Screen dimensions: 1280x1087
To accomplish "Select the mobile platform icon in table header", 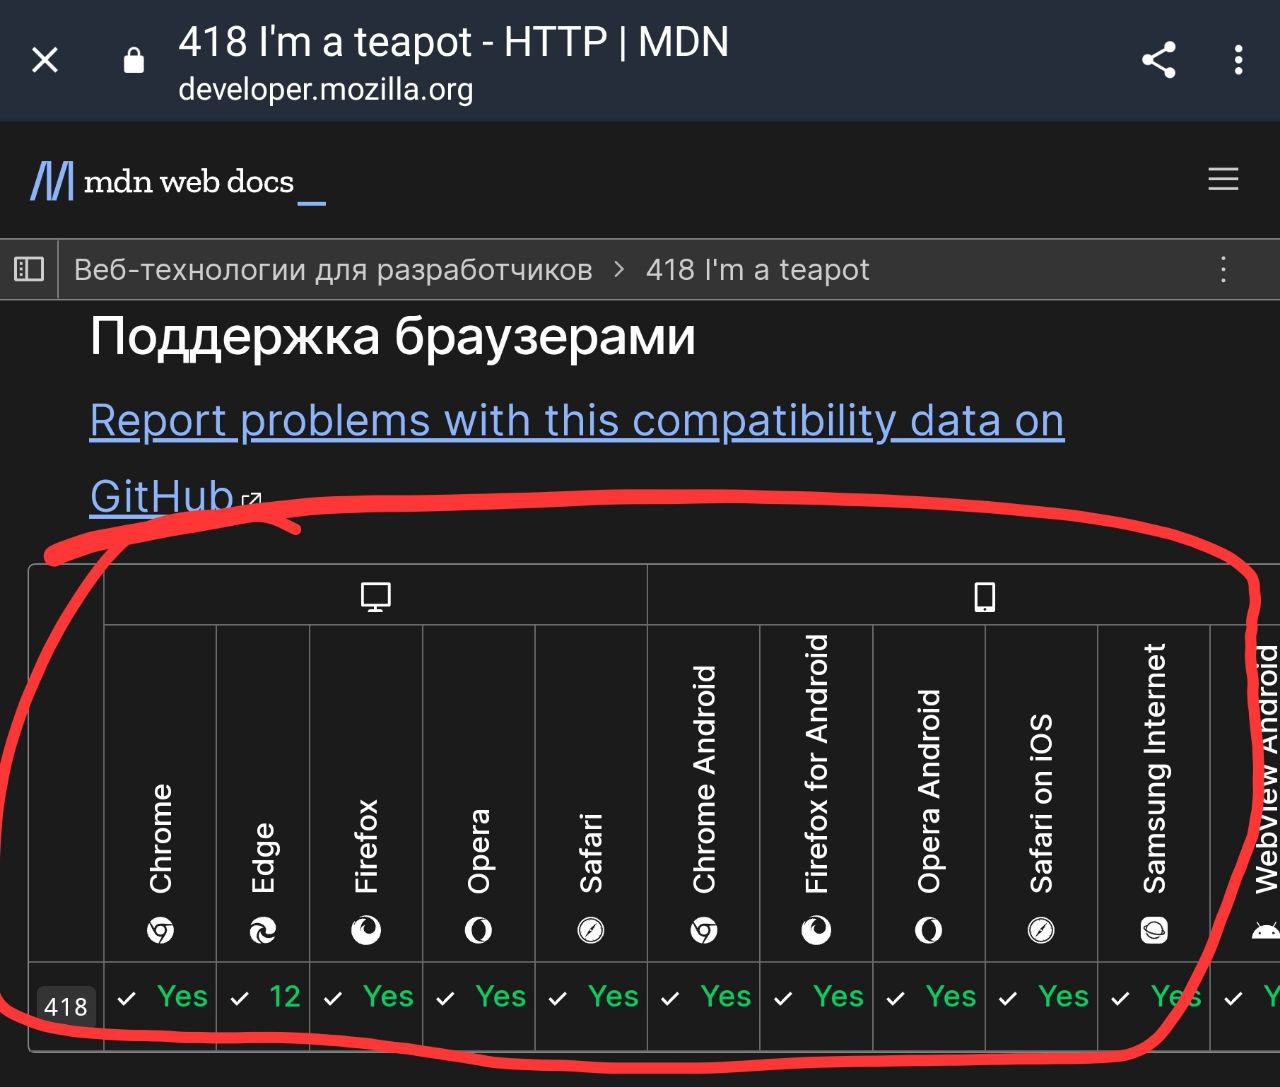I will tap(985, 597).
